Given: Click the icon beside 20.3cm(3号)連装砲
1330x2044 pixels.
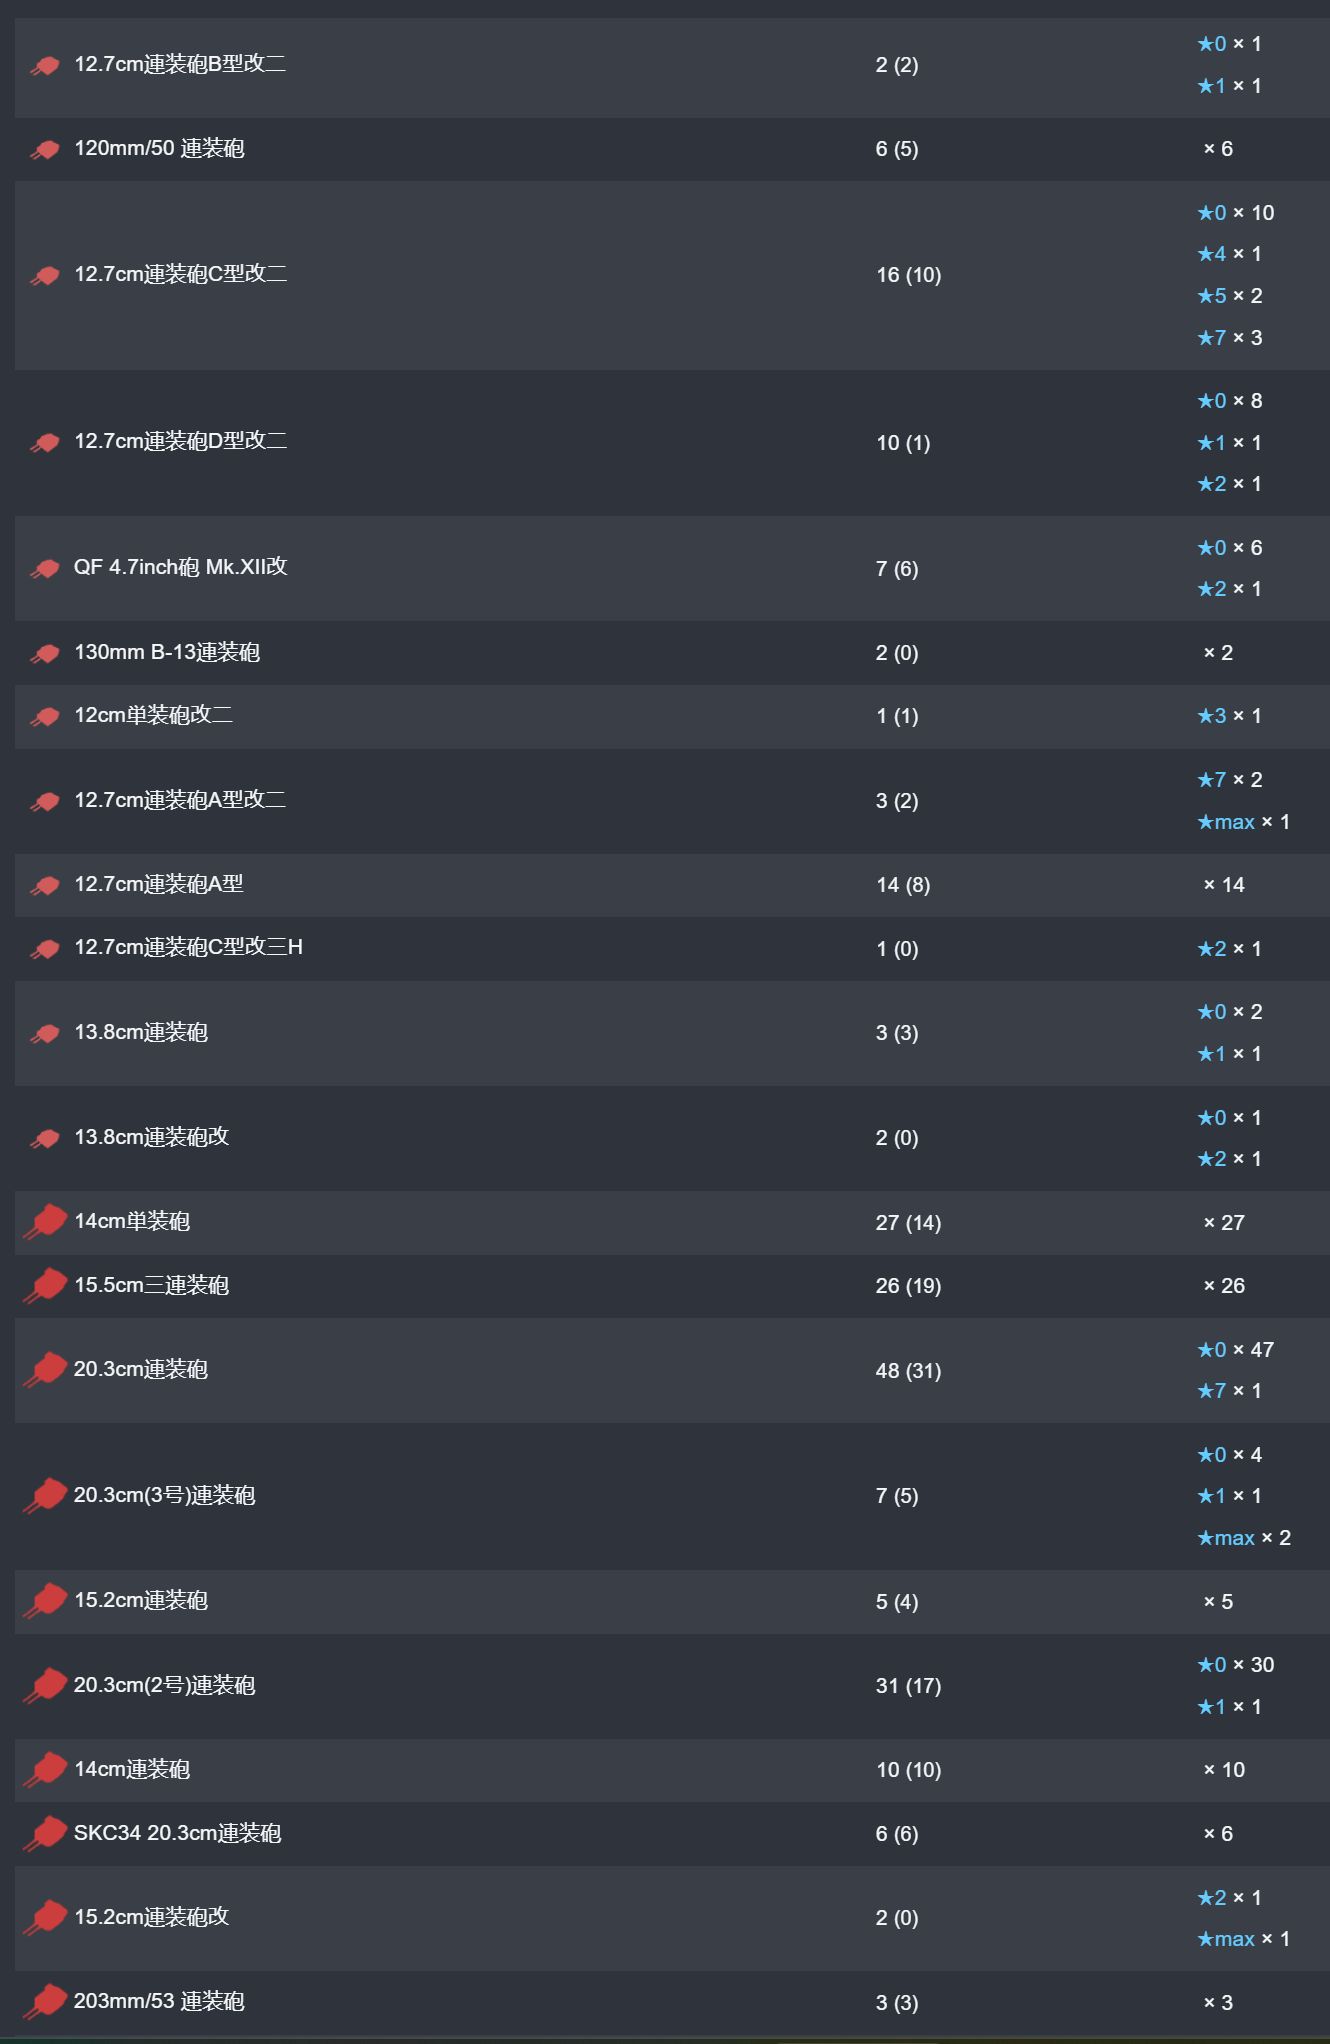Looking at the screenshot, I should (x=45, y=1496).
